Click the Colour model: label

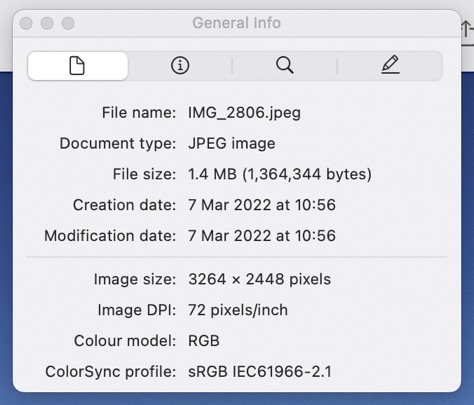click(125, 341)
